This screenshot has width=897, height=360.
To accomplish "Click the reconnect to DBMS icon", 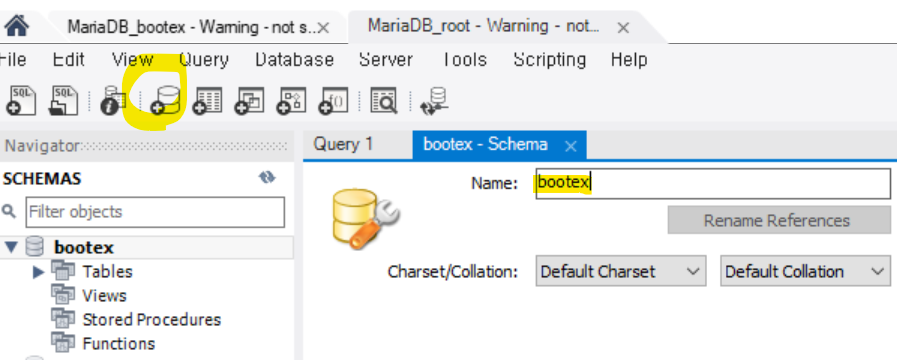I will (x=435, y=101).
